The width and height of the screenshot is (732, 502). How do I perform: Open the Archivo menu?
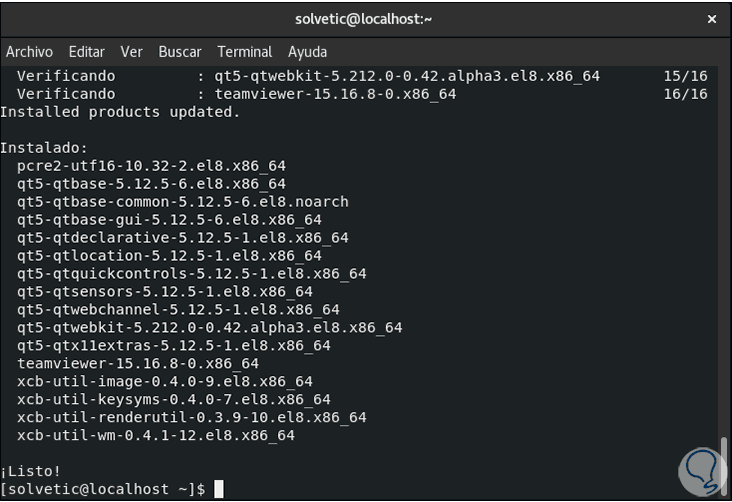[x=29, y=51]
